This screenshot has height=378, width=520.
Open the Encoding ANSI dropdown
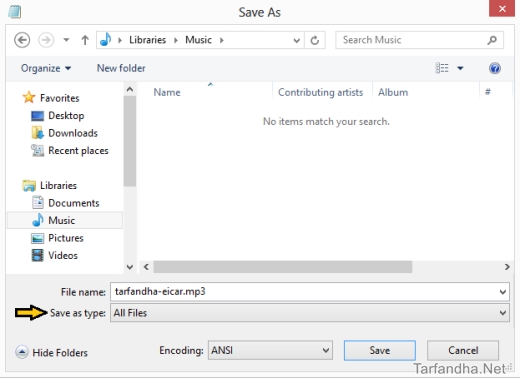(270, 350)
